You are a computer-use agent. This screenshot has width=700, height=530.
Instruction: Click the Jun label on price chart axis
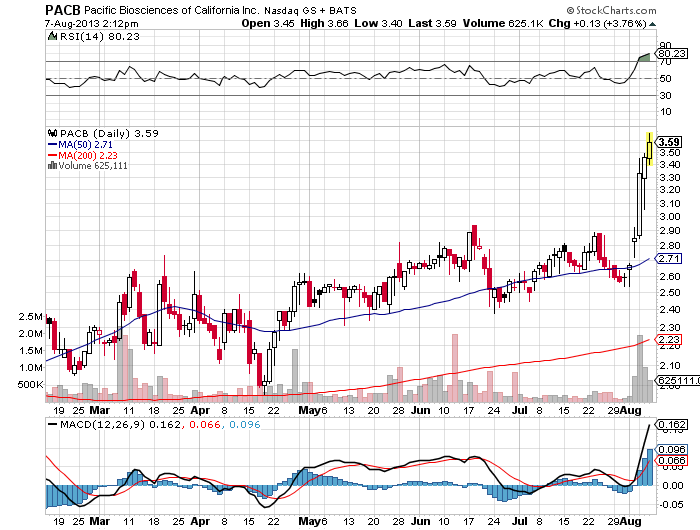(420, 410)
